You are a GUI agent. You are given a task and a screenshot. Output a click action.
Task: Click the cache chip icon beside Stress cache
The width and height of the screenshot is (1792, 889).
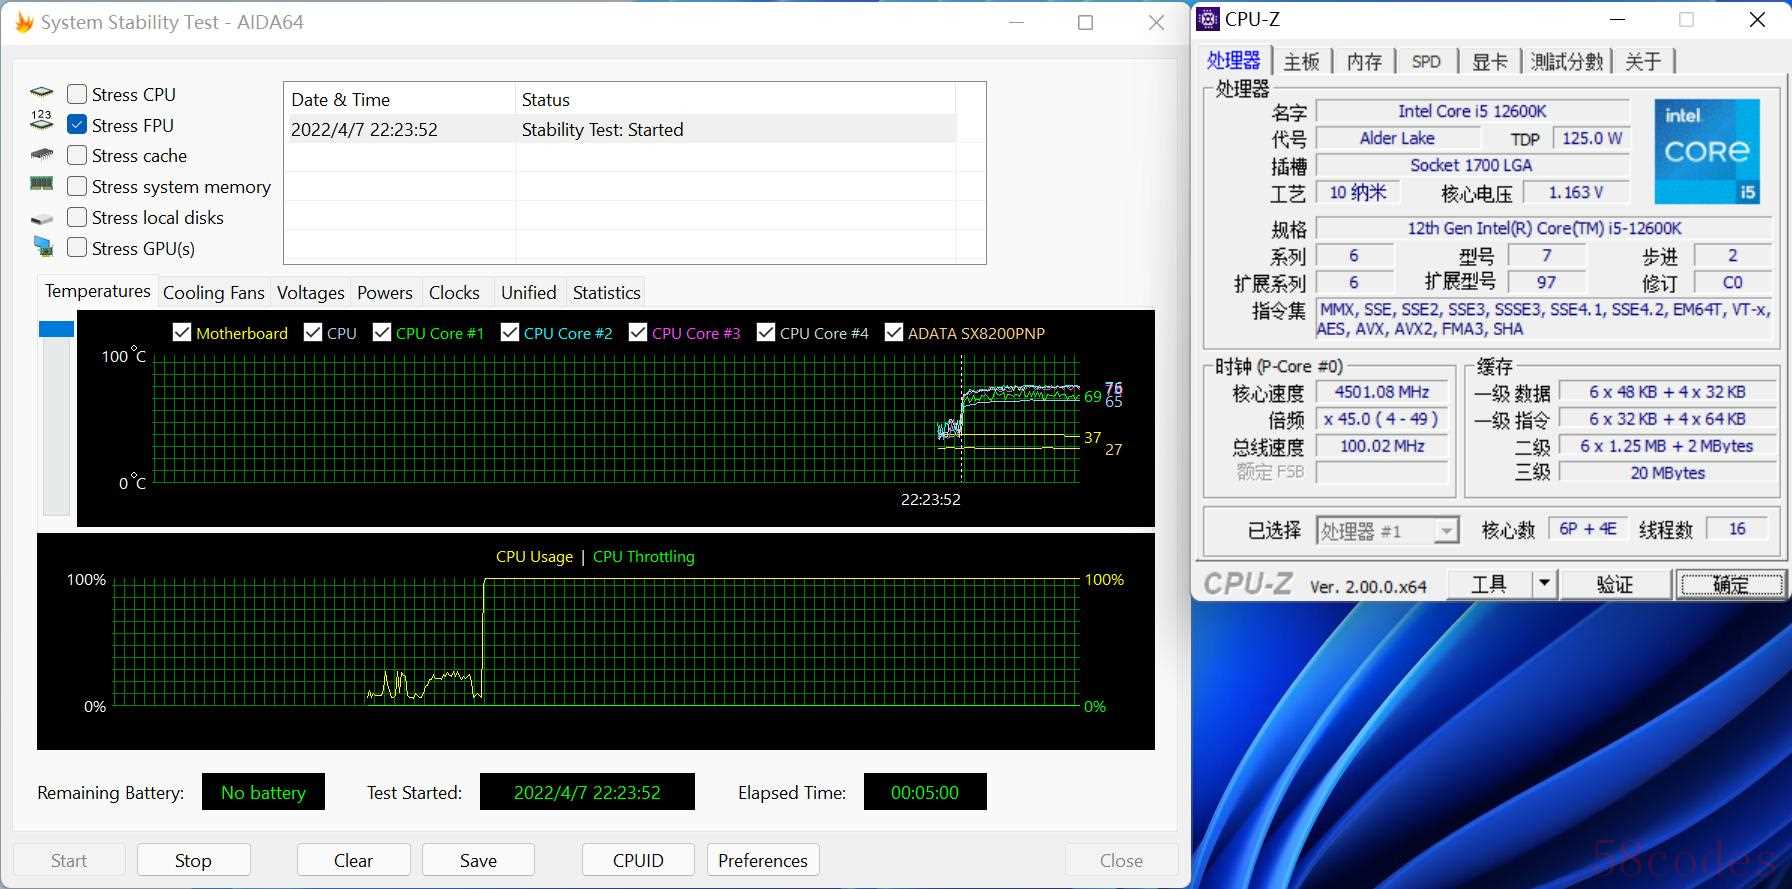coord(42,155)
